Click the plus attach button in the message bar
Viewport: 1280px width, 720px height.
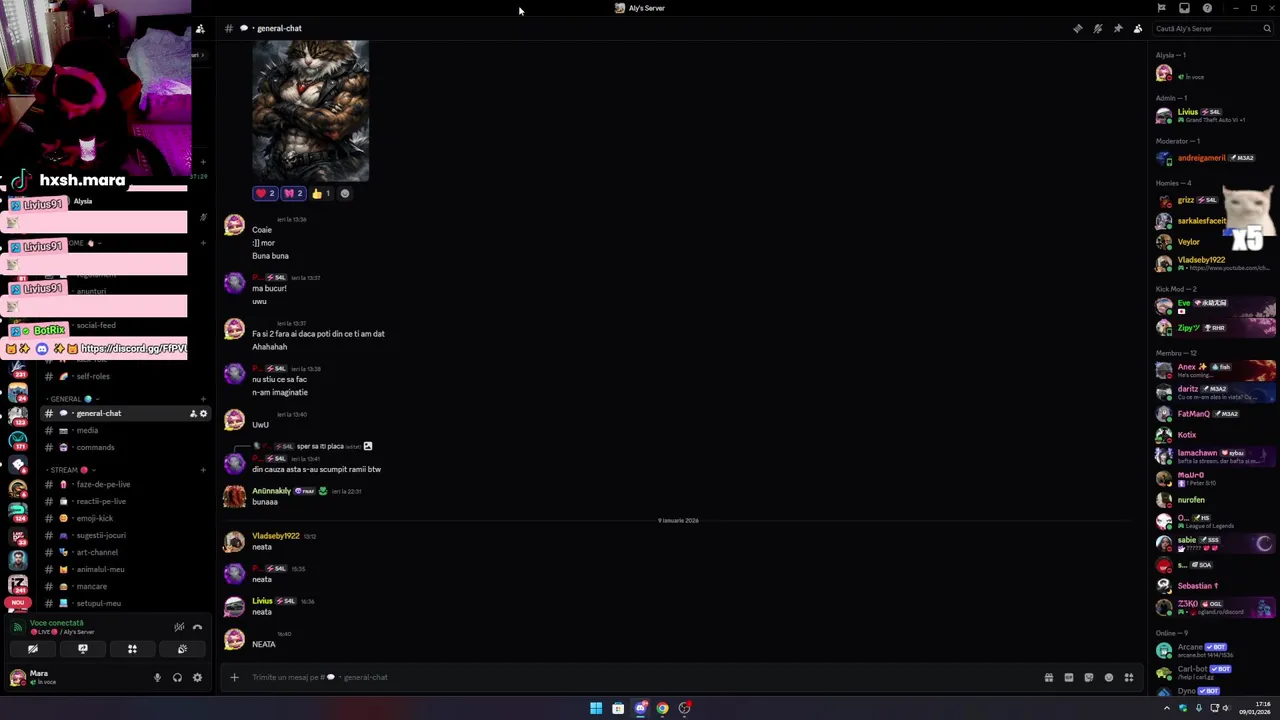[234, 677]
